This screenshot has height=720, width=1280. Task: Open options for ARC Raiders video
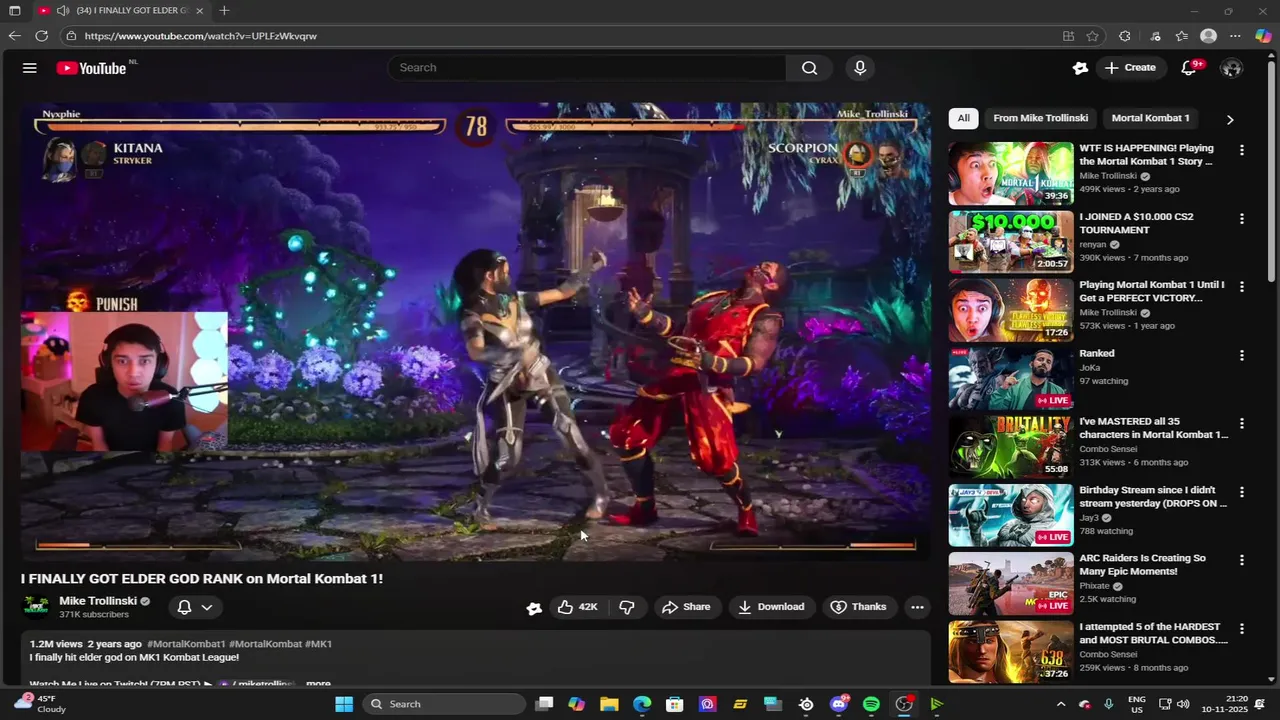[x=1242, y=560]
